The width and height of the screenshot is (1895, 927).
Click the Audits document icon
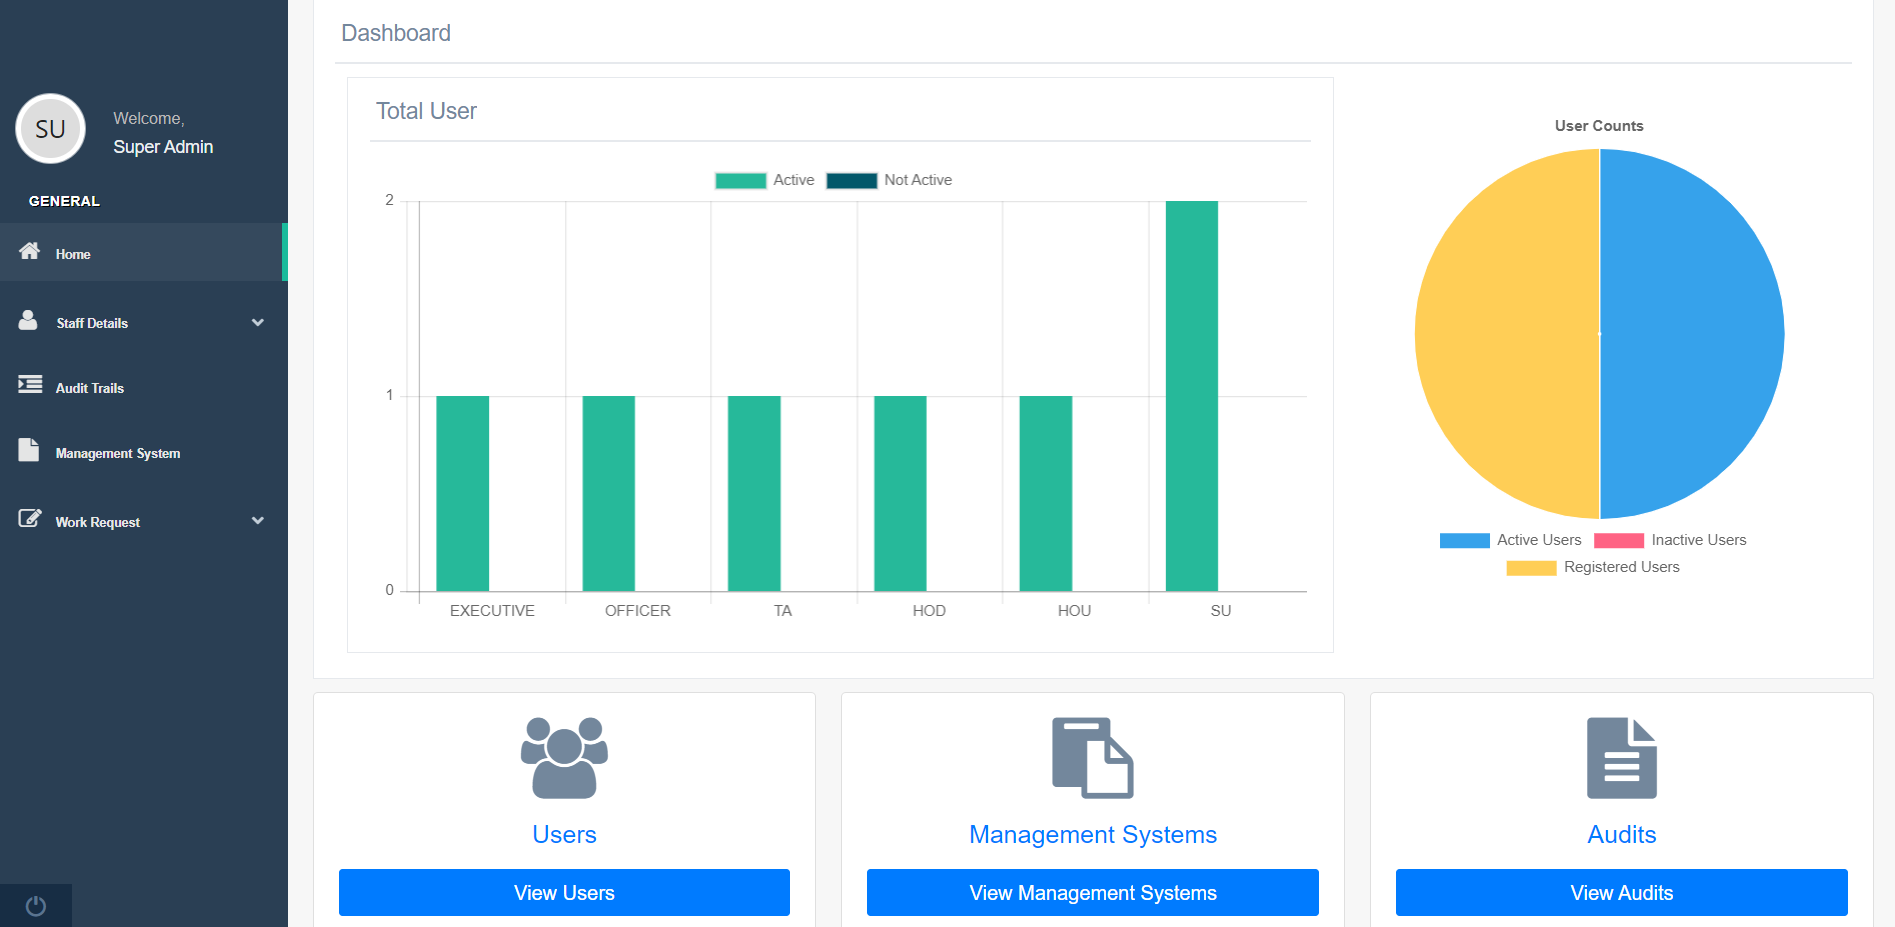[x=1621, y=757]
